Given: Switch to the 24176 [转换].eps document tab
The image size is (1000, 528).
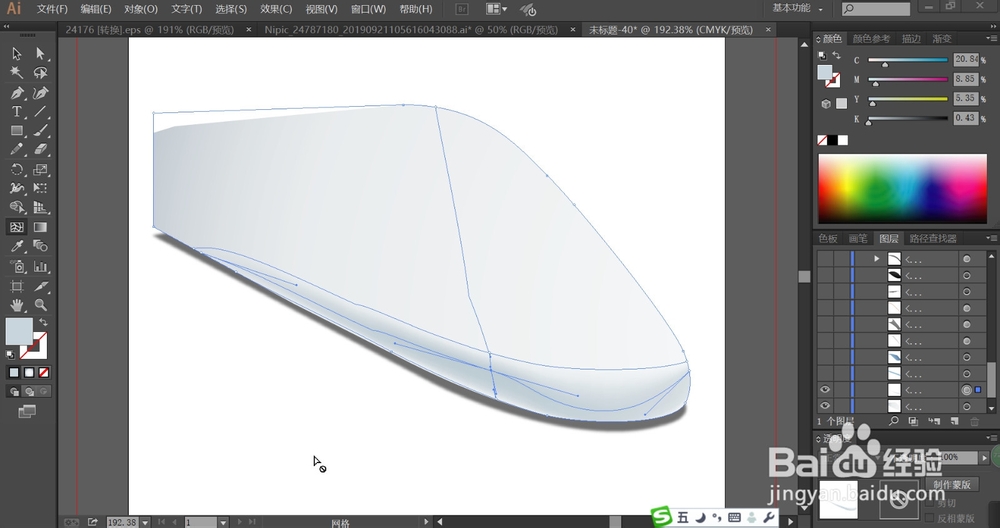Looking at the screenshot, I should click(x=150, y=29).
